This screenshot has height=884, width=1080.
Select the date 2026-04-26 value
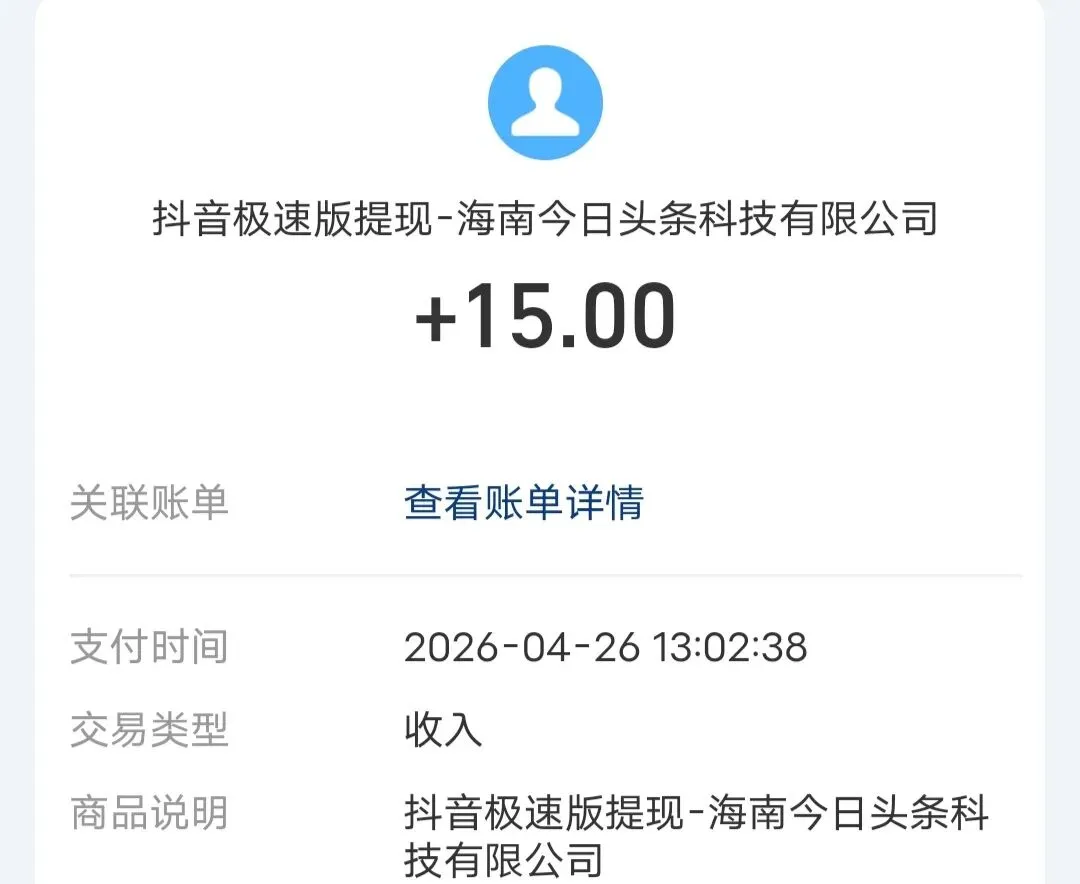click(521, 648)
